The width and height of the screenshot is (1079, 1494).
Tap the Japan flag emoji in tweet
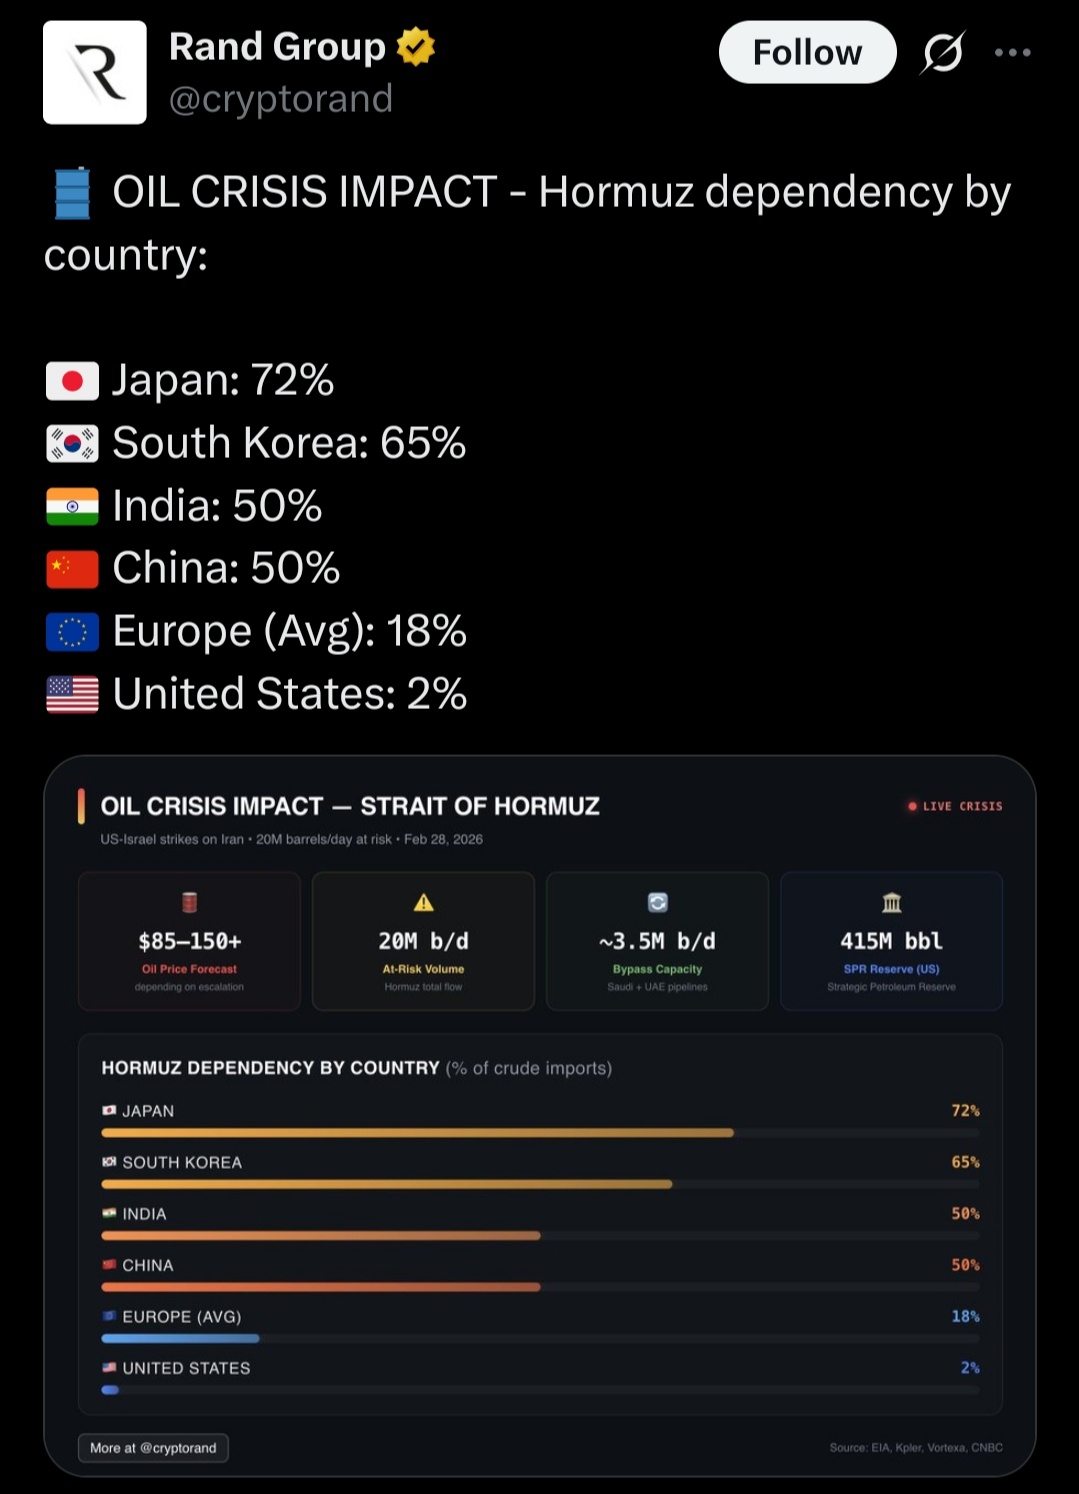point(72,381)
